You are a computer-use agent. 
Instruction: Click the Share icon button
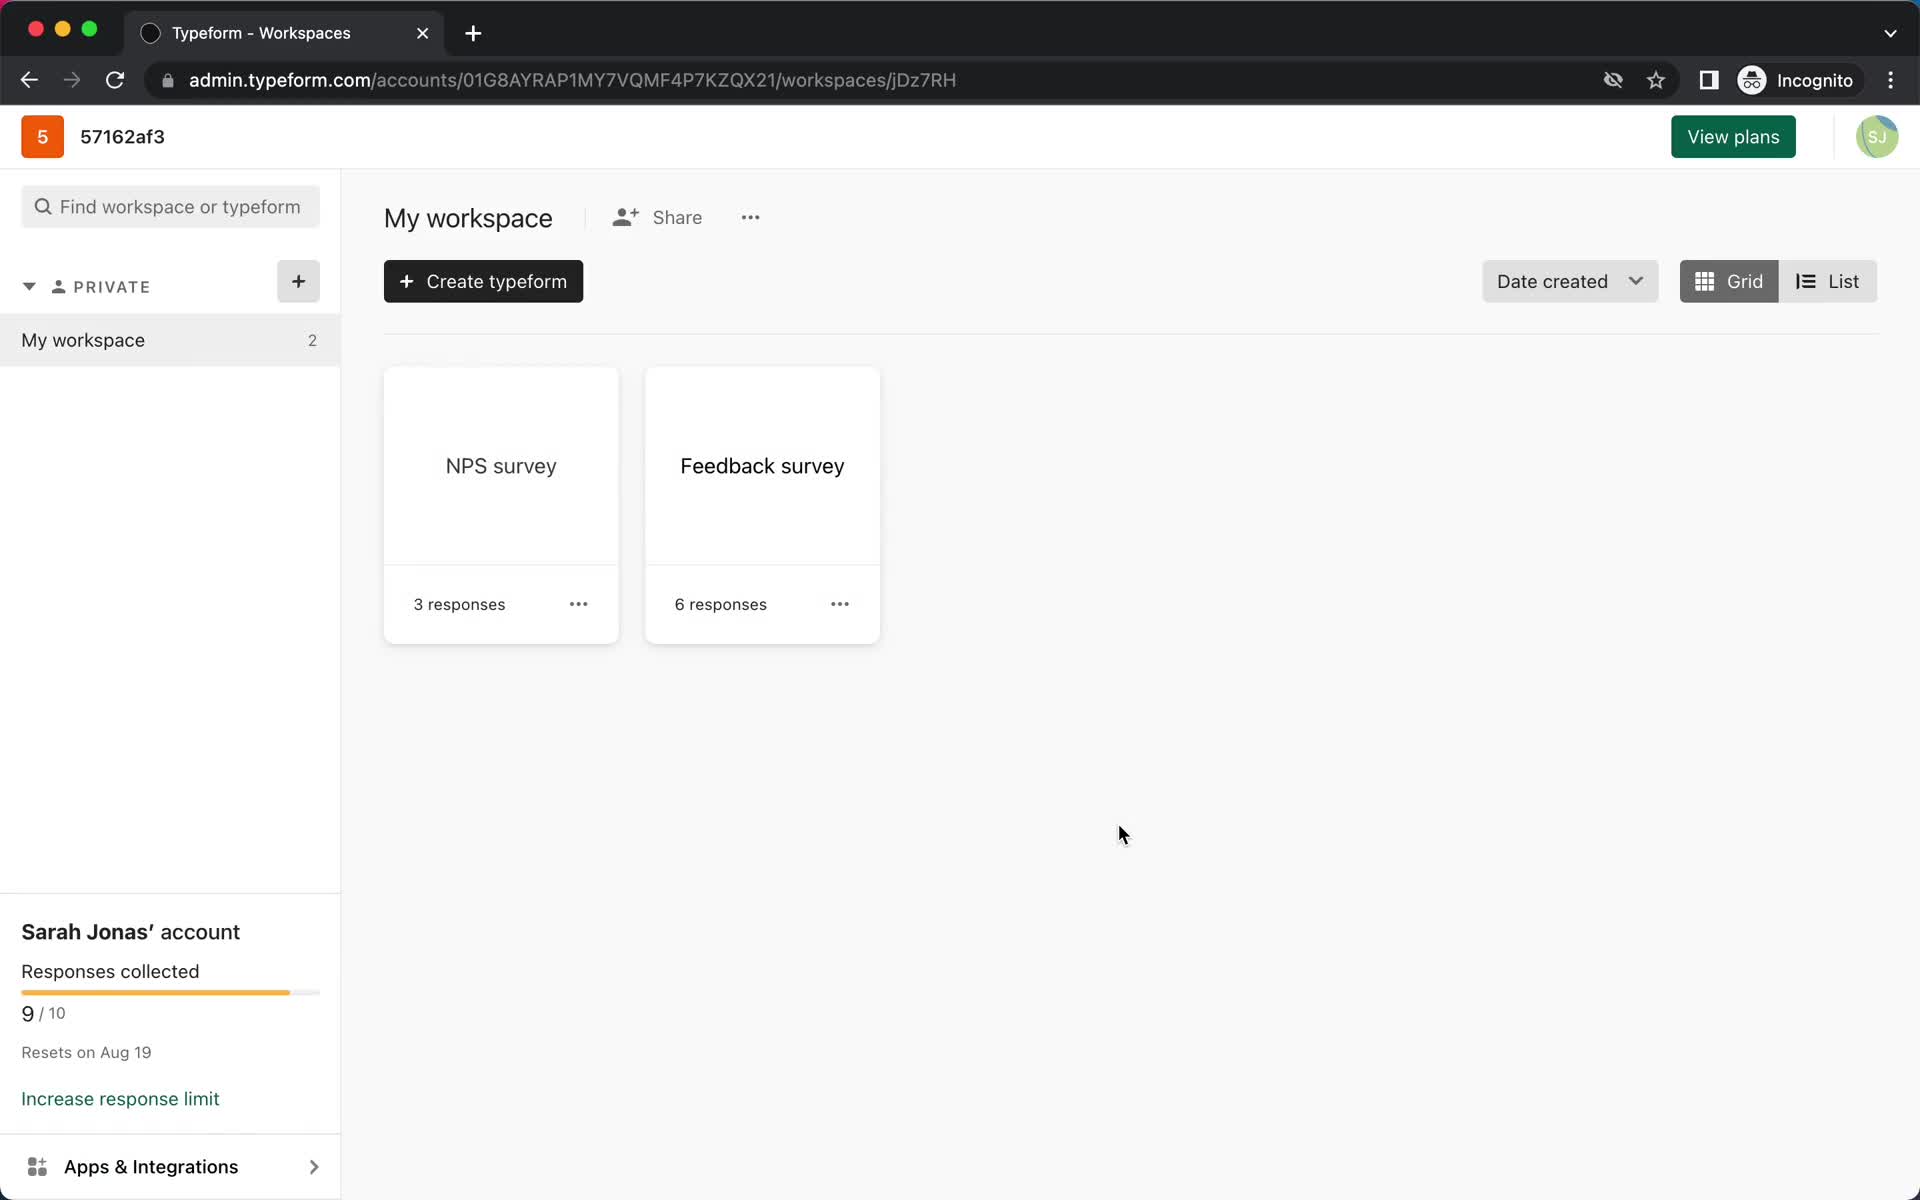[x=625, y=217]
